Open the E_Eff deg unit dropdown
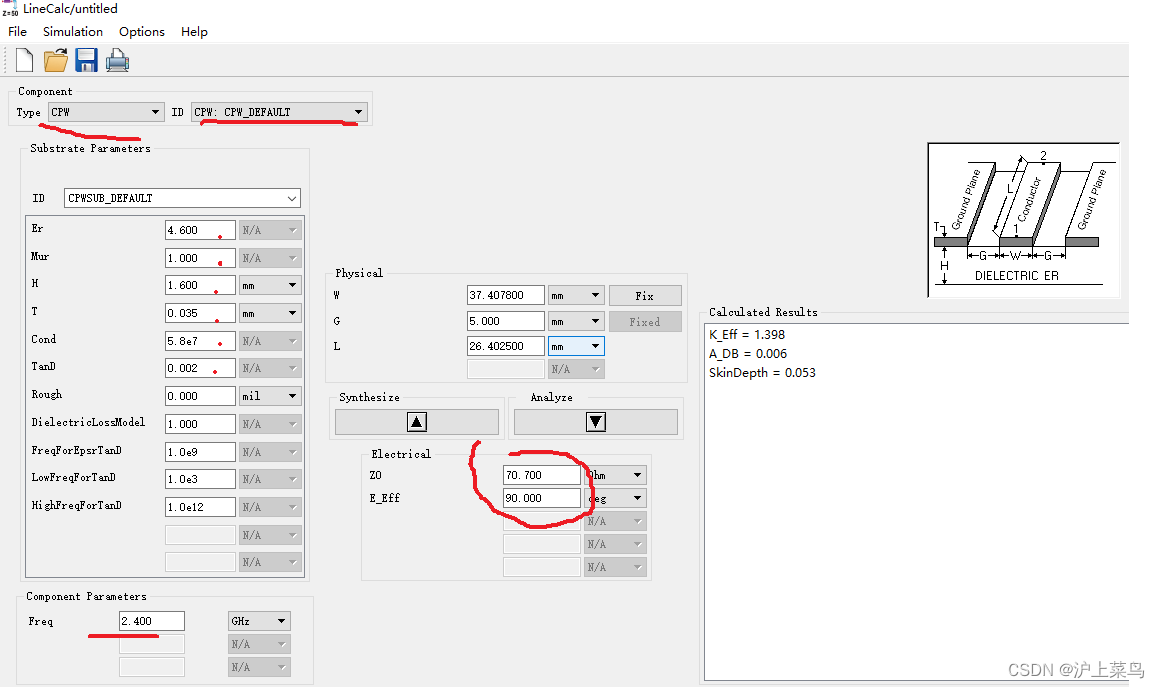1160x688 pixels. point(616,498)
